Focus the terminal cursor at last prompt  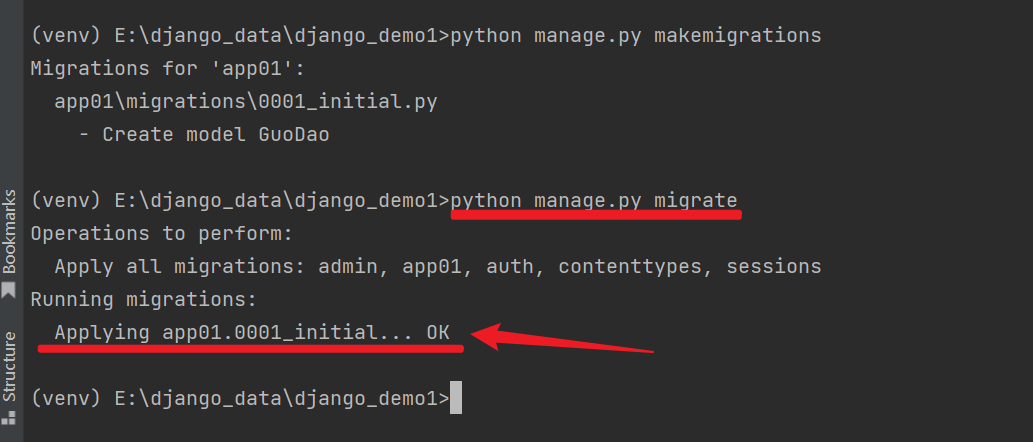pos(456,398)
